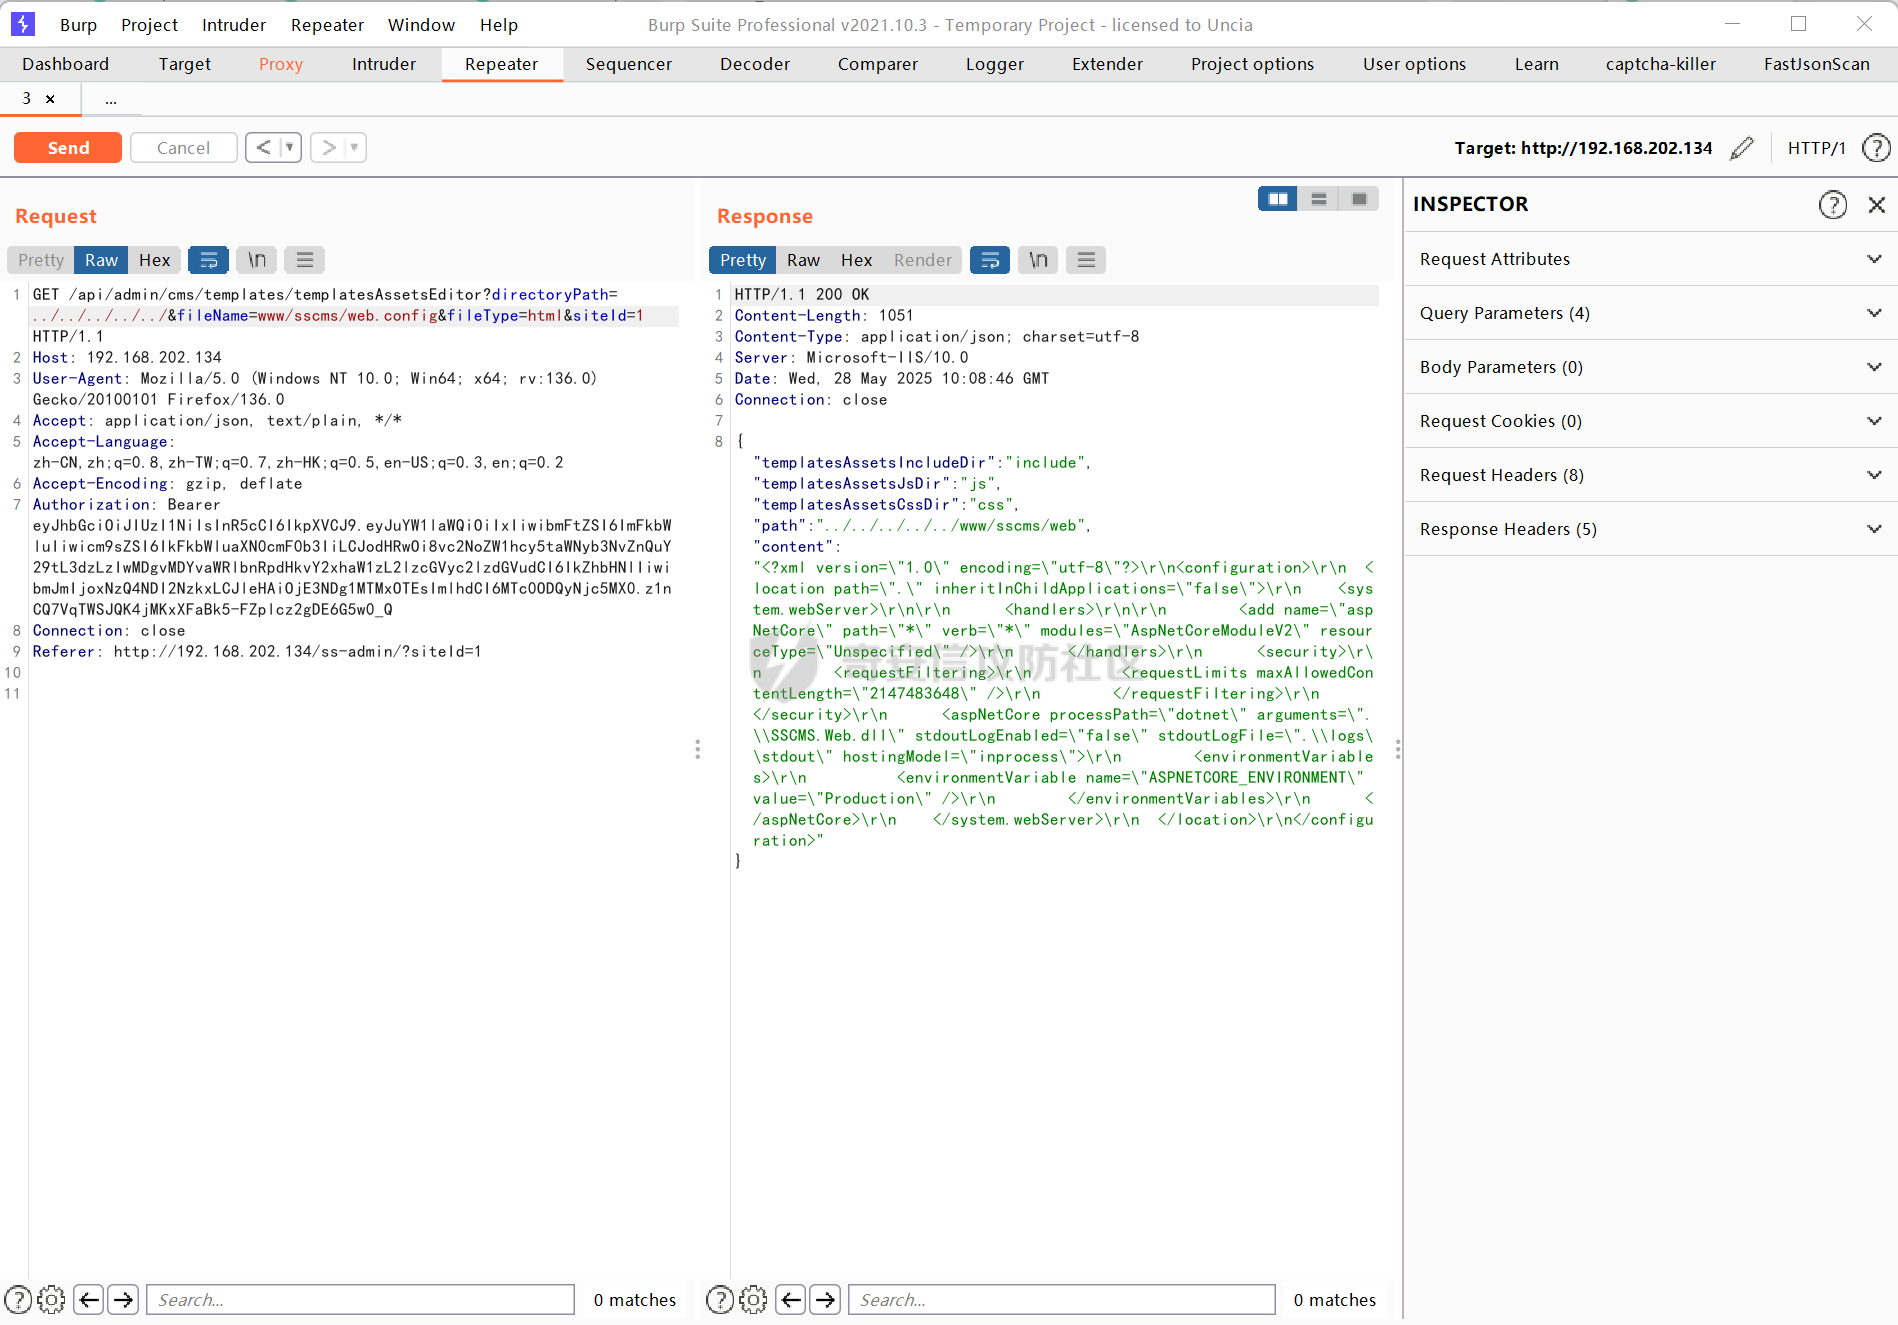1898x1325 pixels.
Task: Focus the Request search field
Action: click(360, 1299)
